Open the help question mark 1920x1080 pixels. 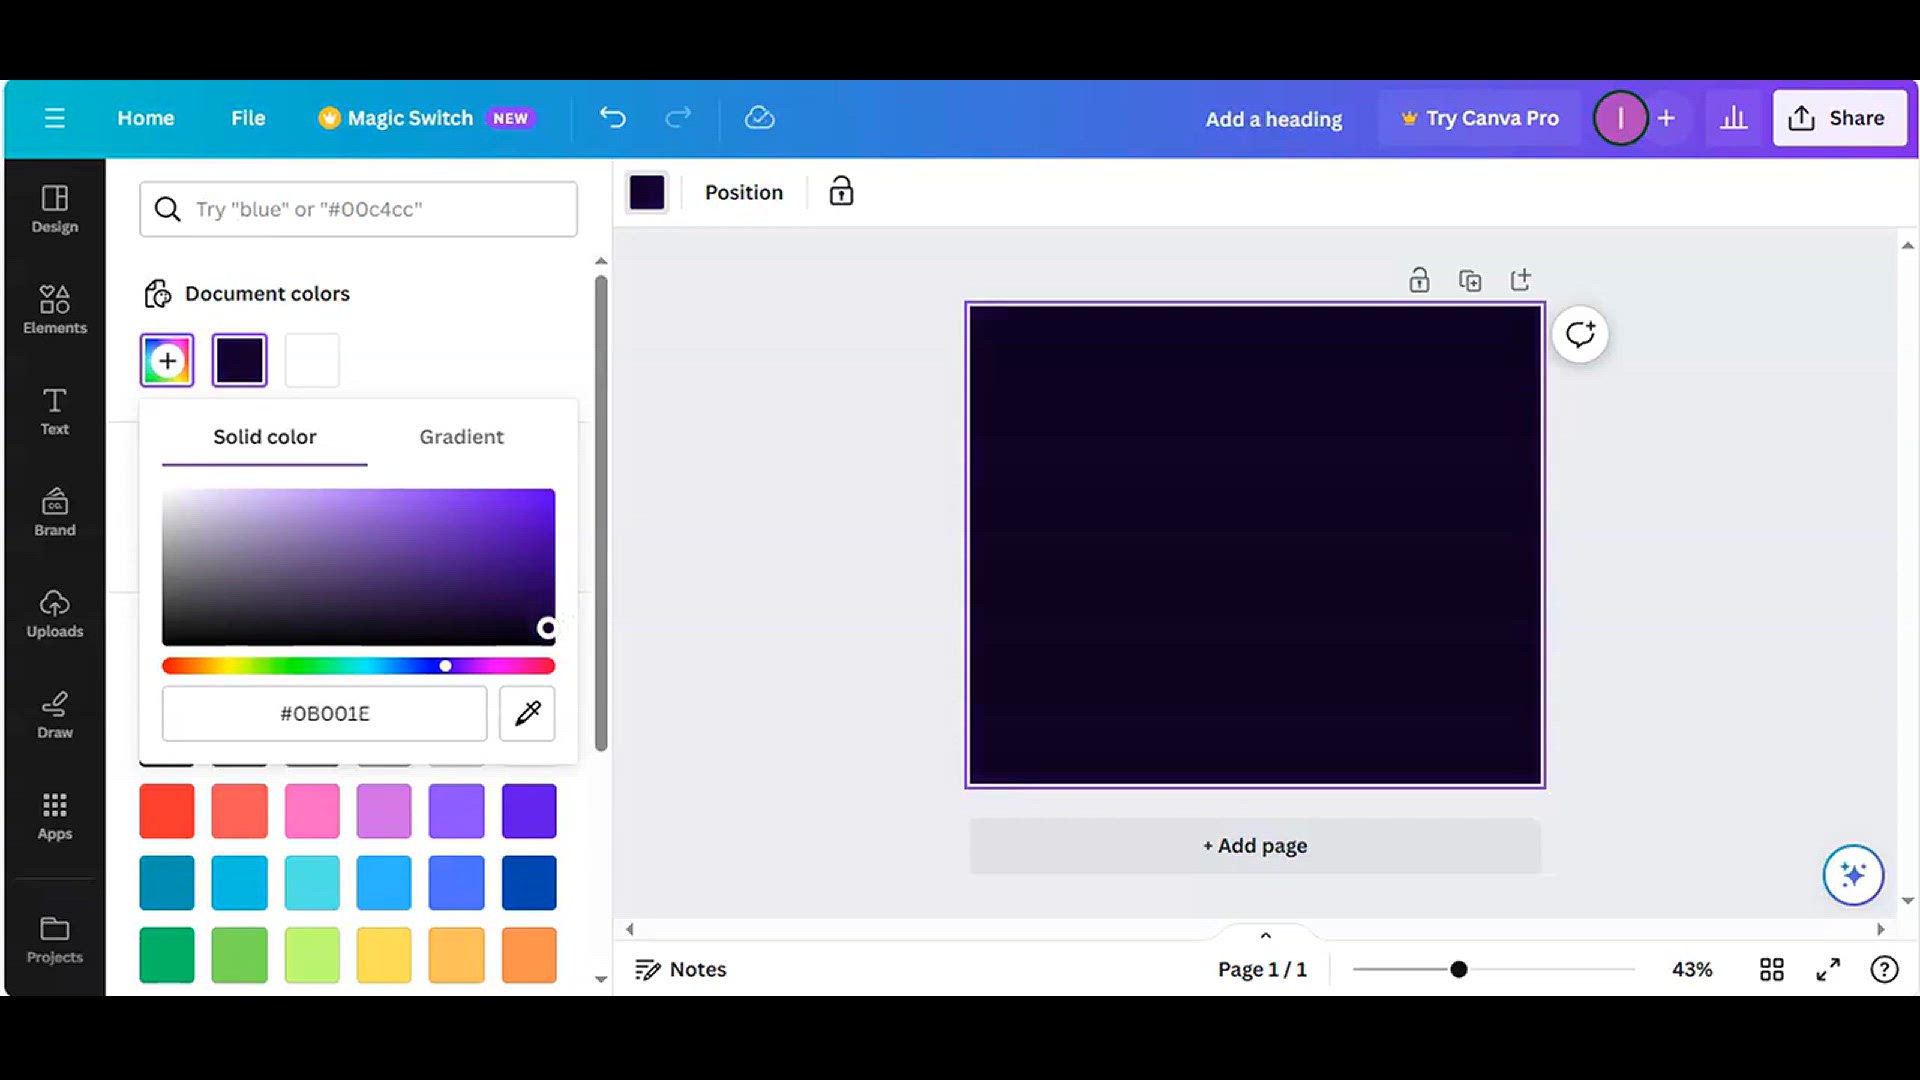(x=1884, y=969)
